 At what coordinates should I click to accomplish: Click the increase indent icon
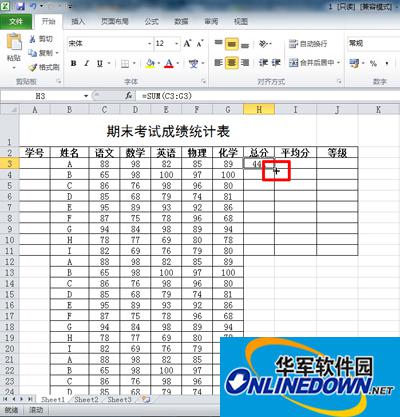[x=276, y=63]
